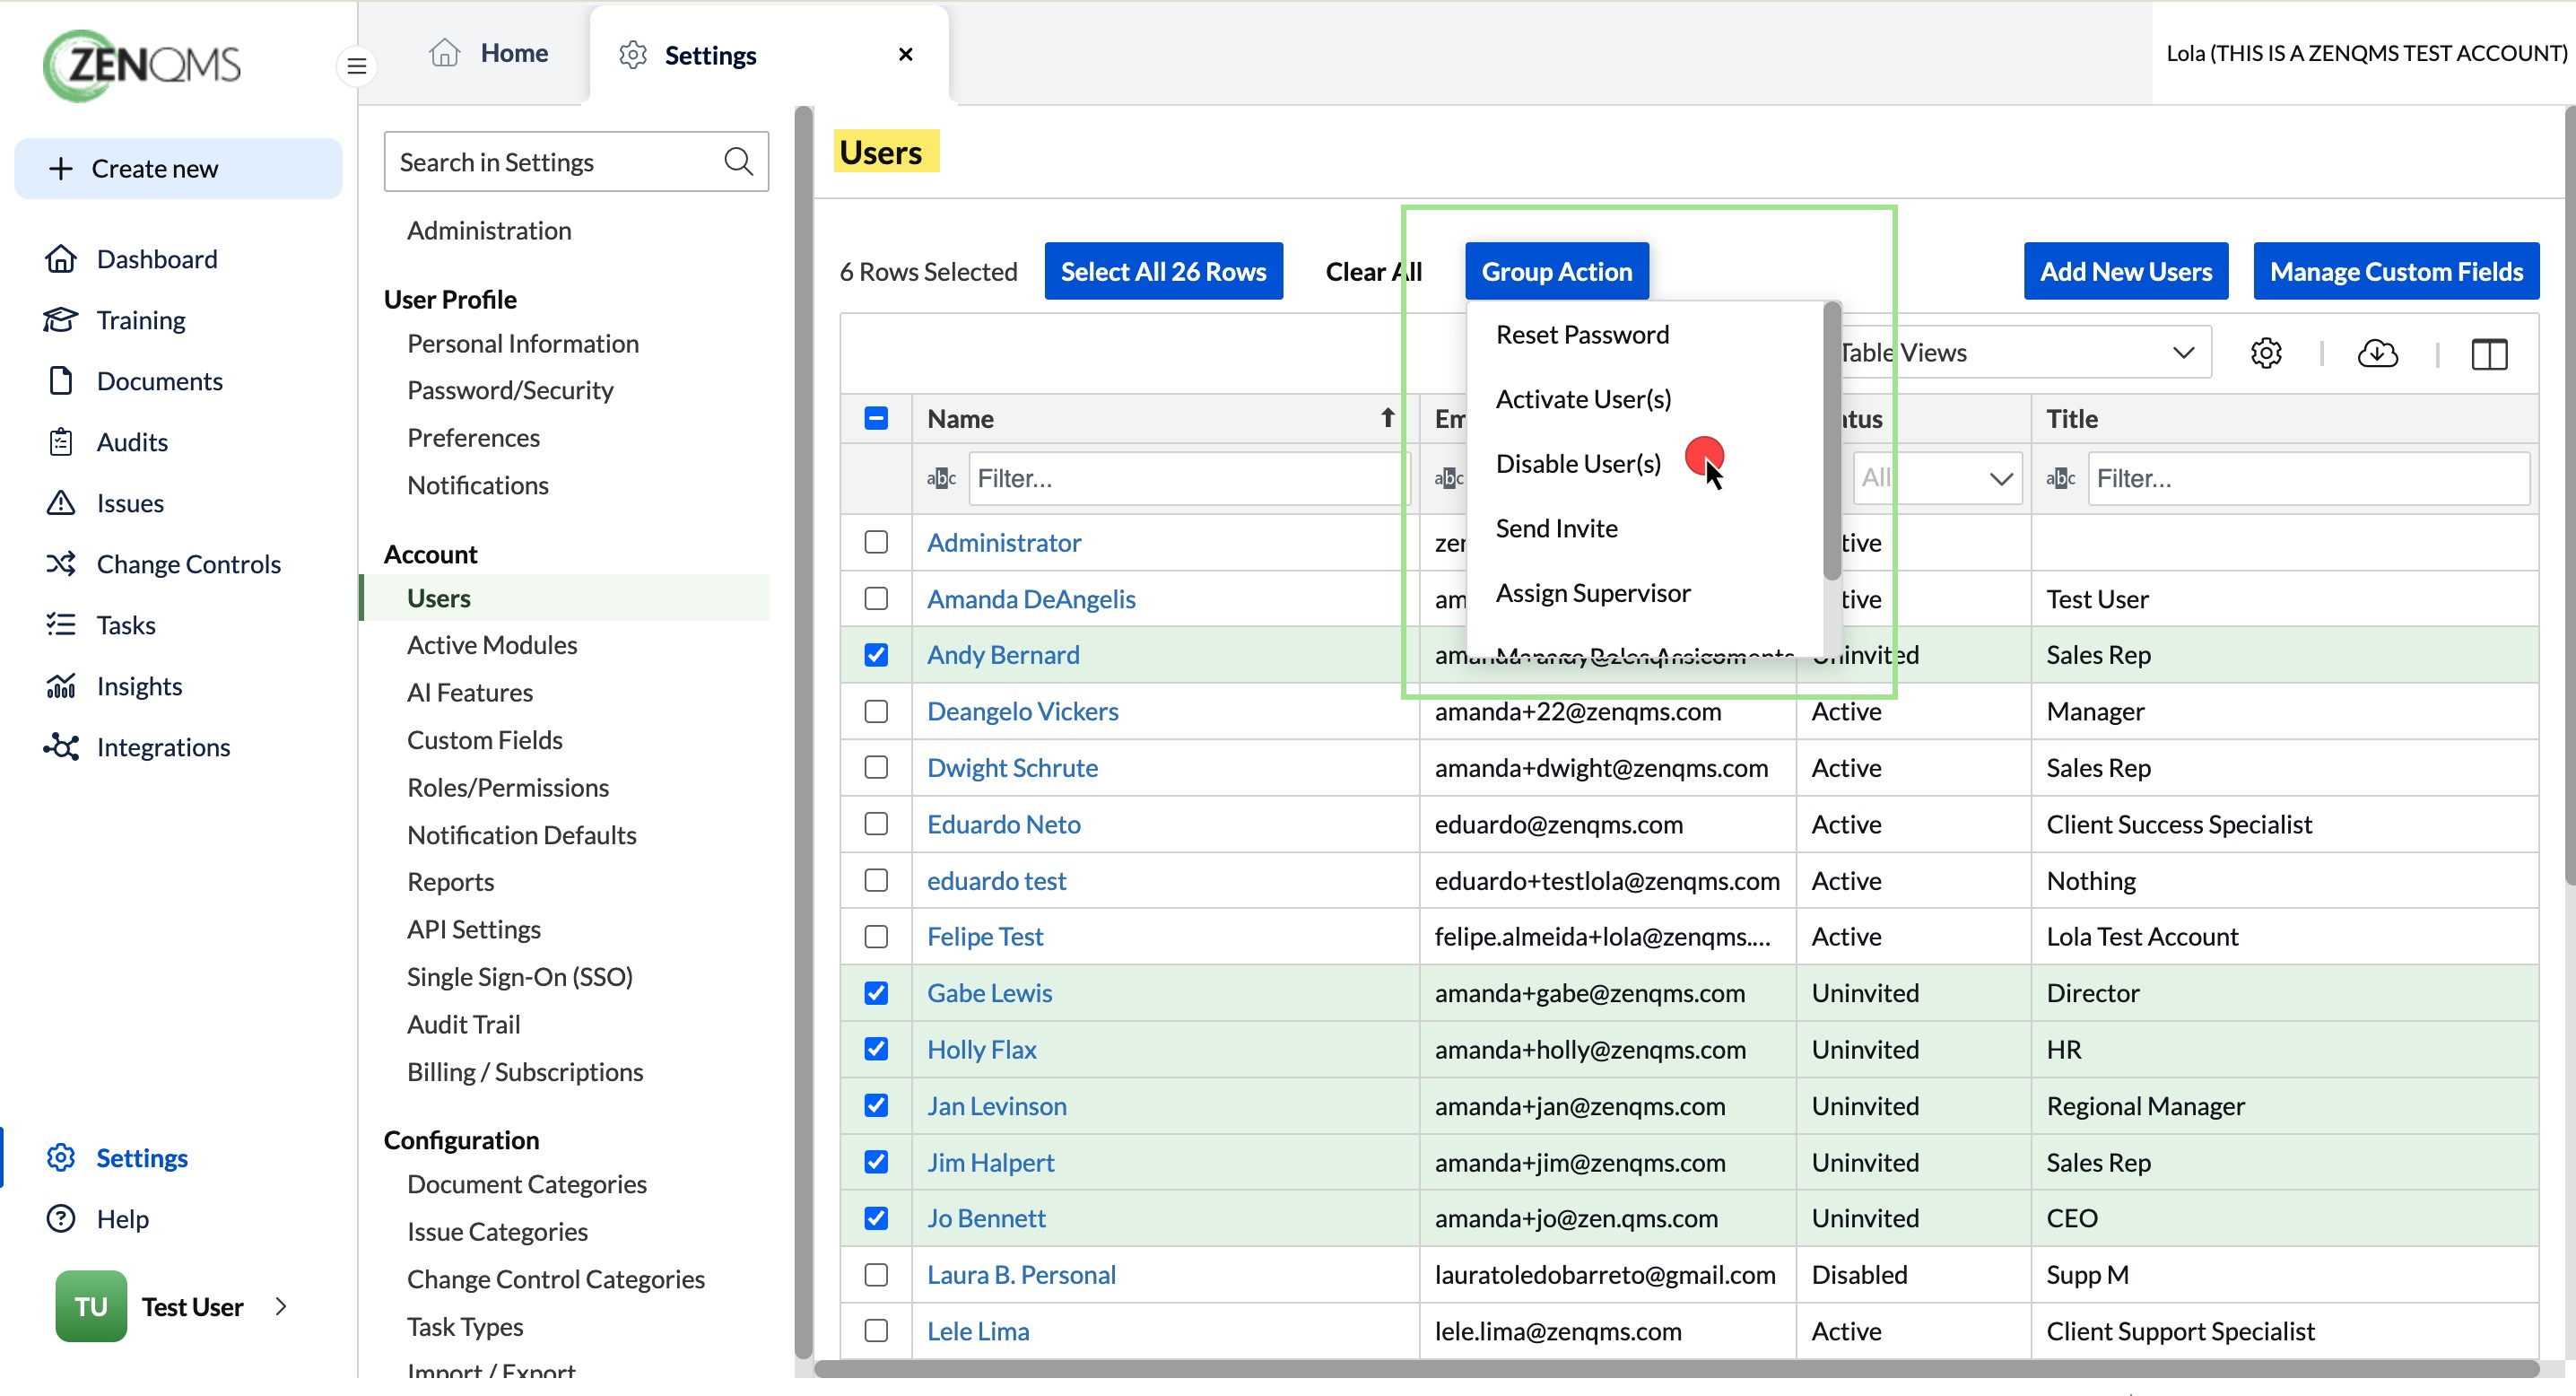Screen dimensions: 2576x1396
Task: Click Clear All selection
Action: [x=1373, y=271]
